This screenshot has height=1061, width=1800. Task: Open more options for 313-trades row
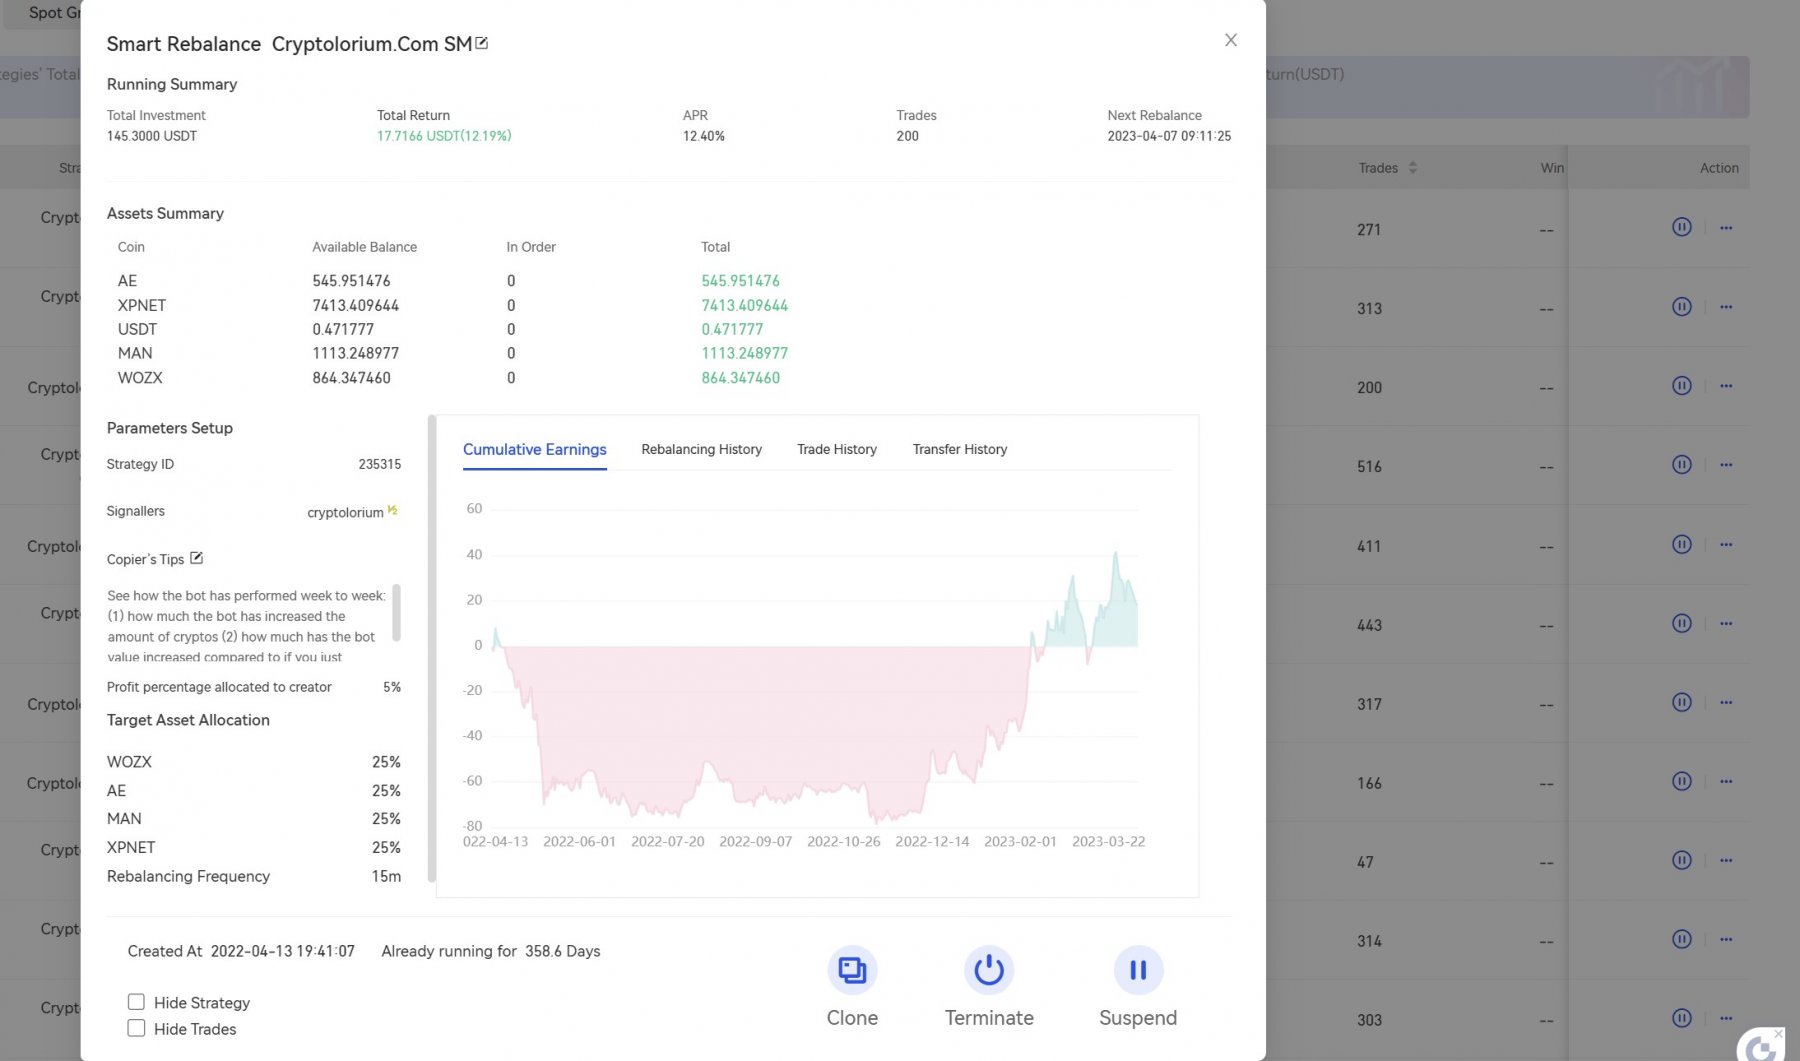tap(1726, 307)
